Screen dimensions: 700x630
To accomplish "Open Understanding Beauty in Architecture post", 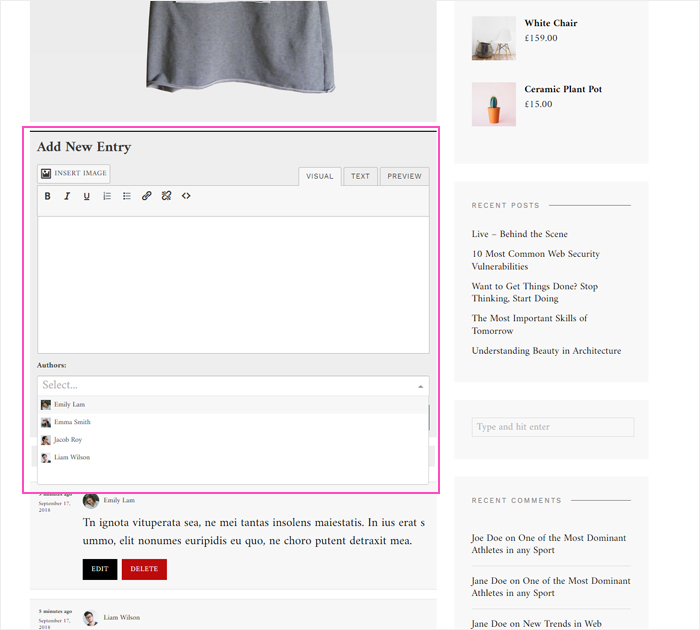I will point(546,351).
